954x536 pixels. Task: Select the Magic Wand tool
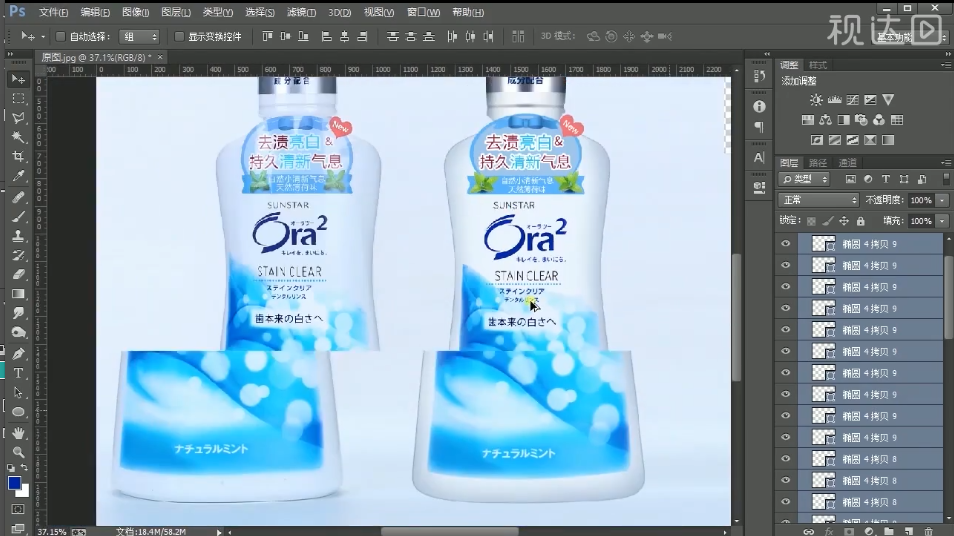pos(18,137)
